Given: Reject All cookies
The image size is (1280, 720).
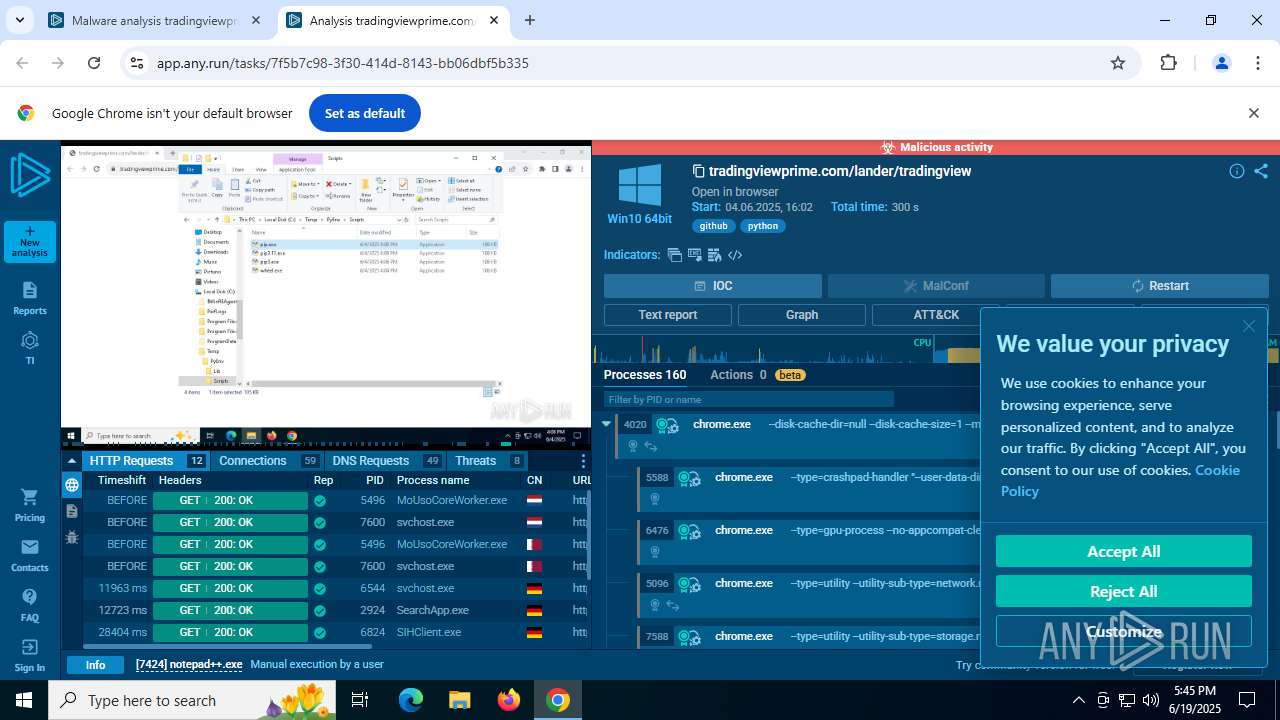Looking at the screenshot, I should [x=1124, y=591].
